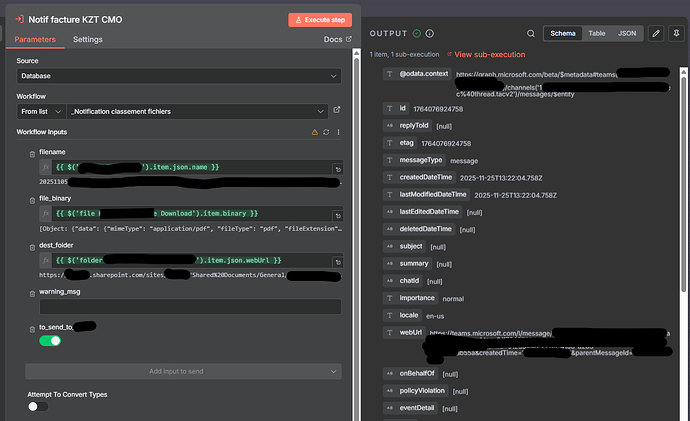690x421 pixels.
Task: Delete the dest_folder input with trash icon
Action: [x=32, y=248]
